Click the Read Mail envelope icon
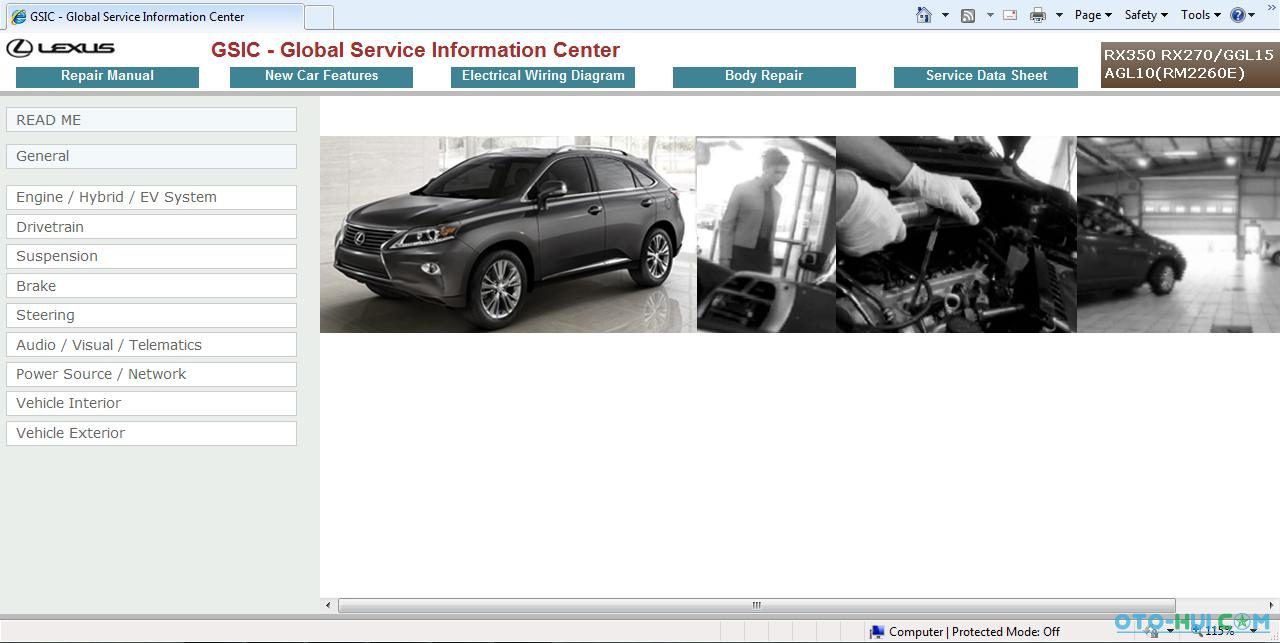This screenshot has width=1280, height=643. tap(1010, 15)
